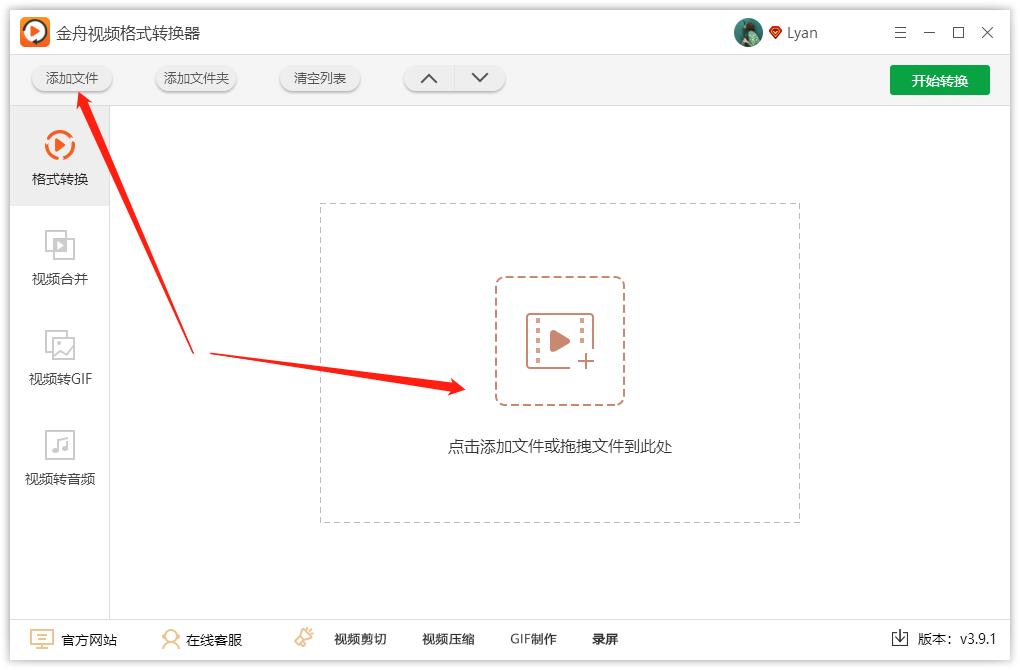Start the 录屏 screen recording tool
The width and height of the screenshot is (1020, 670).
pyautogui.click(x=605, y=638)
